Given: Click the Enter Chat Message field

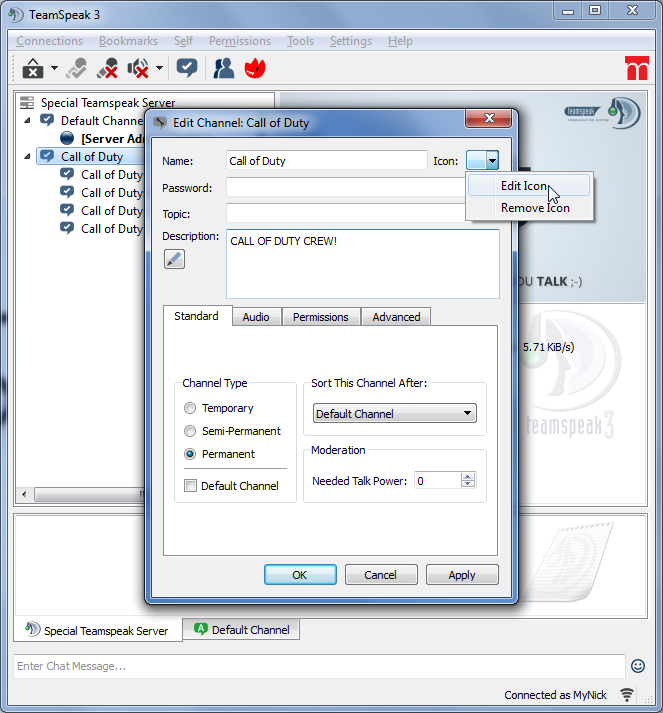Looking at the screenshot, I should pyautogui.click(x=319, y=666).
